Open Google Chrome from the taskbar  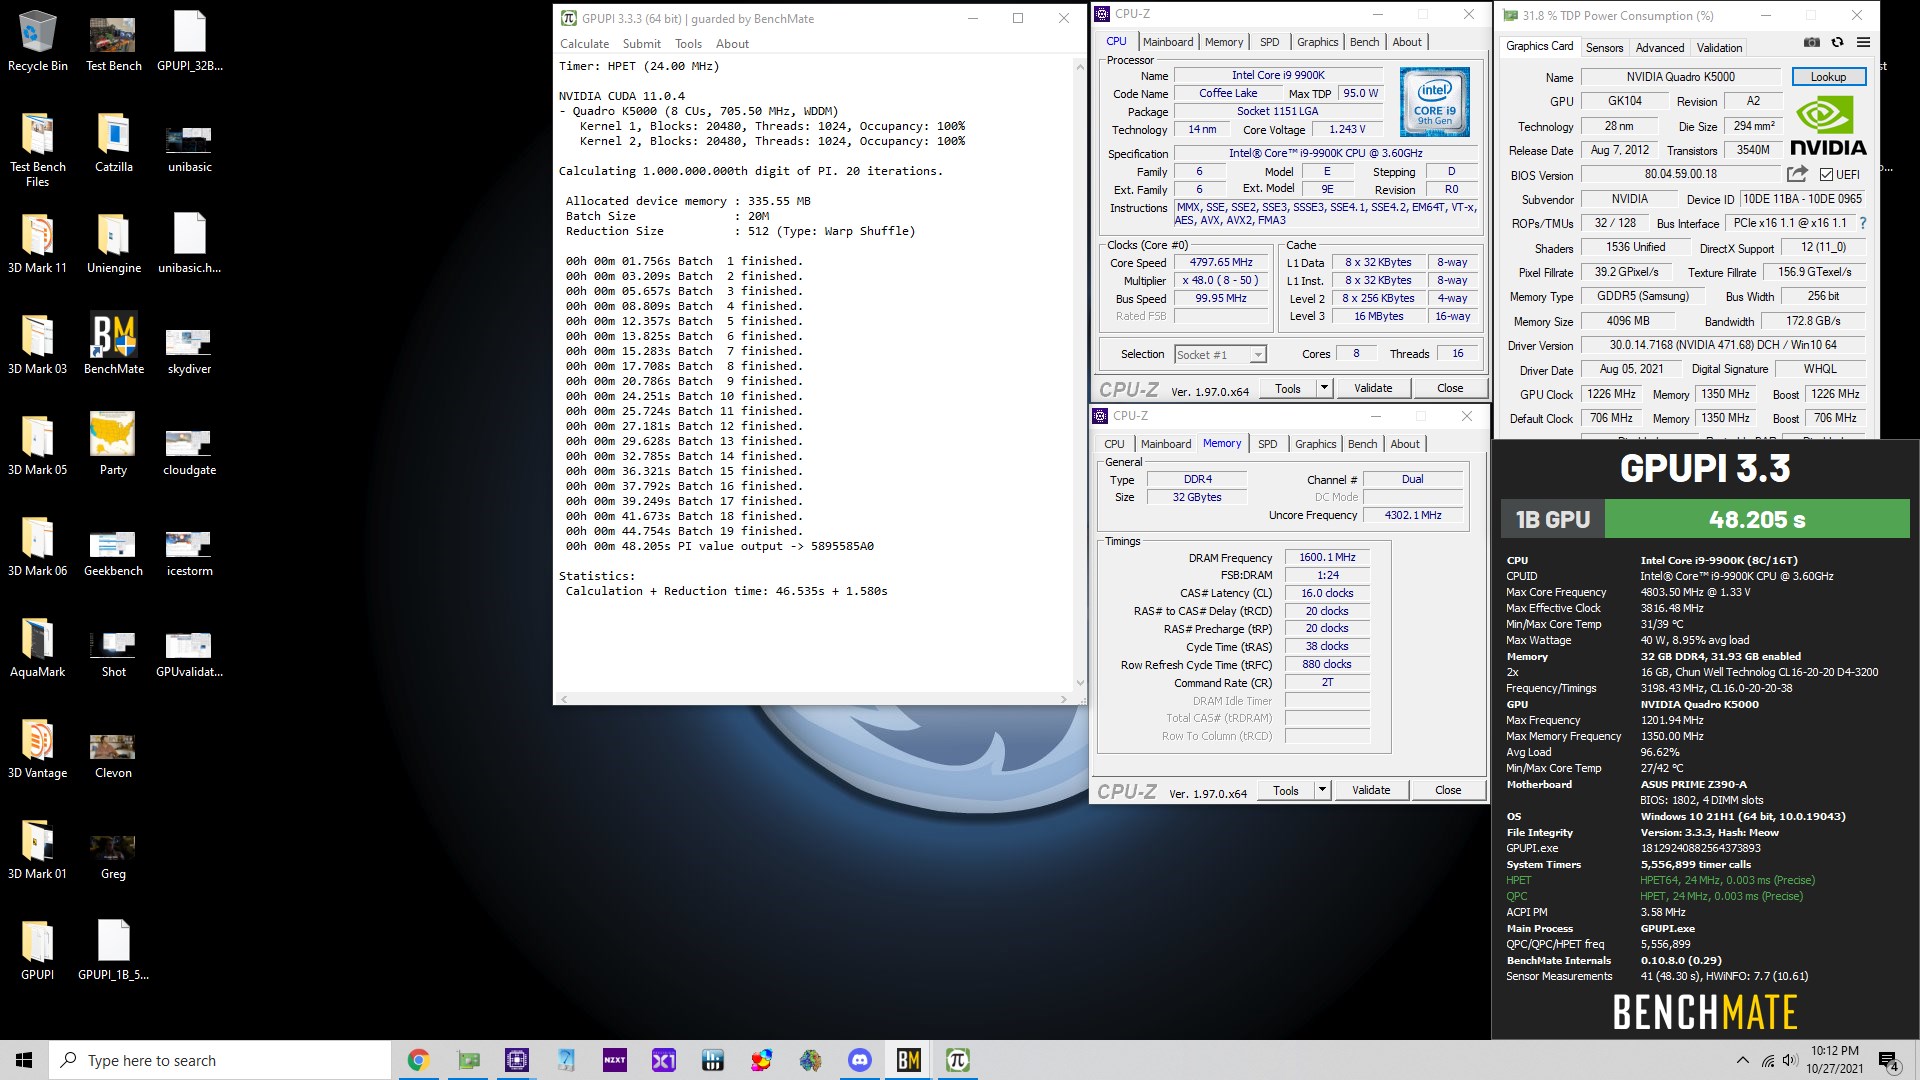419,1060
